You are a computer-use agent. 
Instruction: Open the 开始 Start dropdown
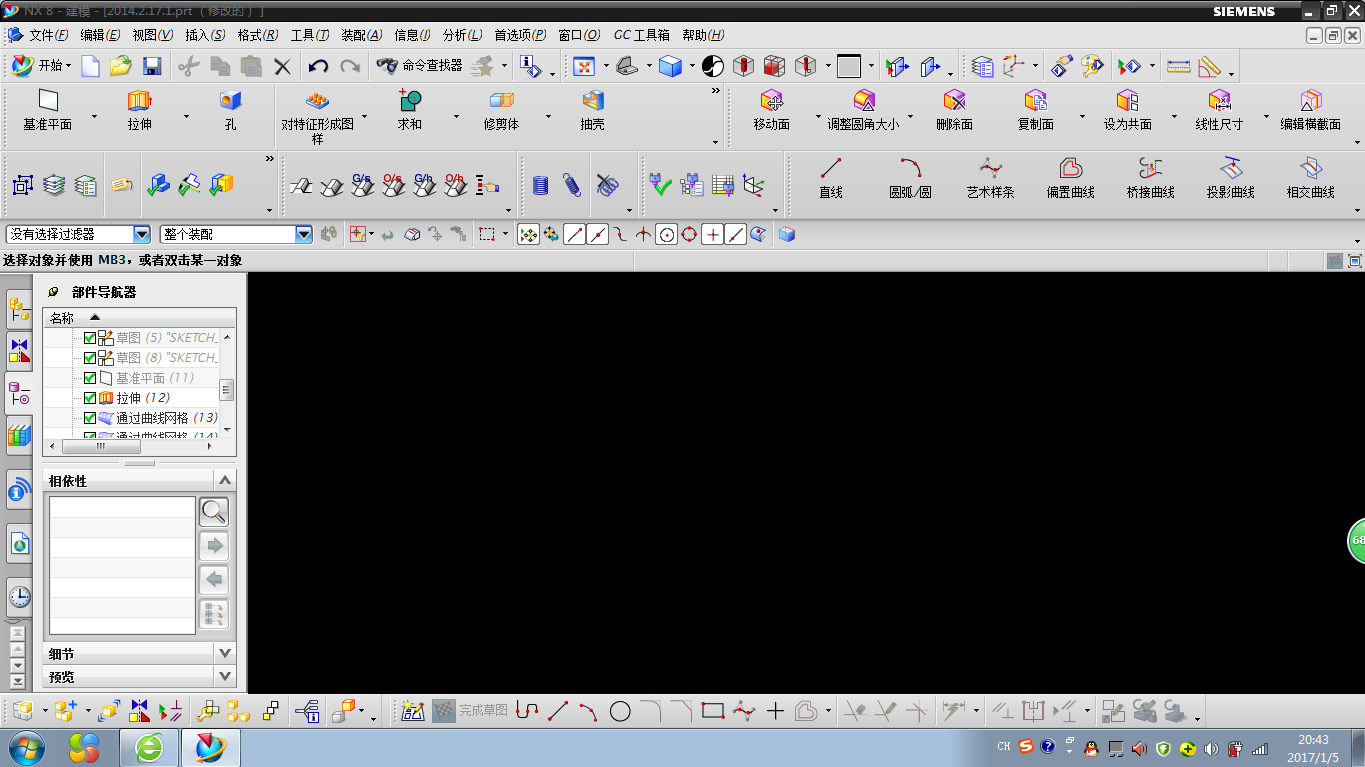click(x=41, y=66)
